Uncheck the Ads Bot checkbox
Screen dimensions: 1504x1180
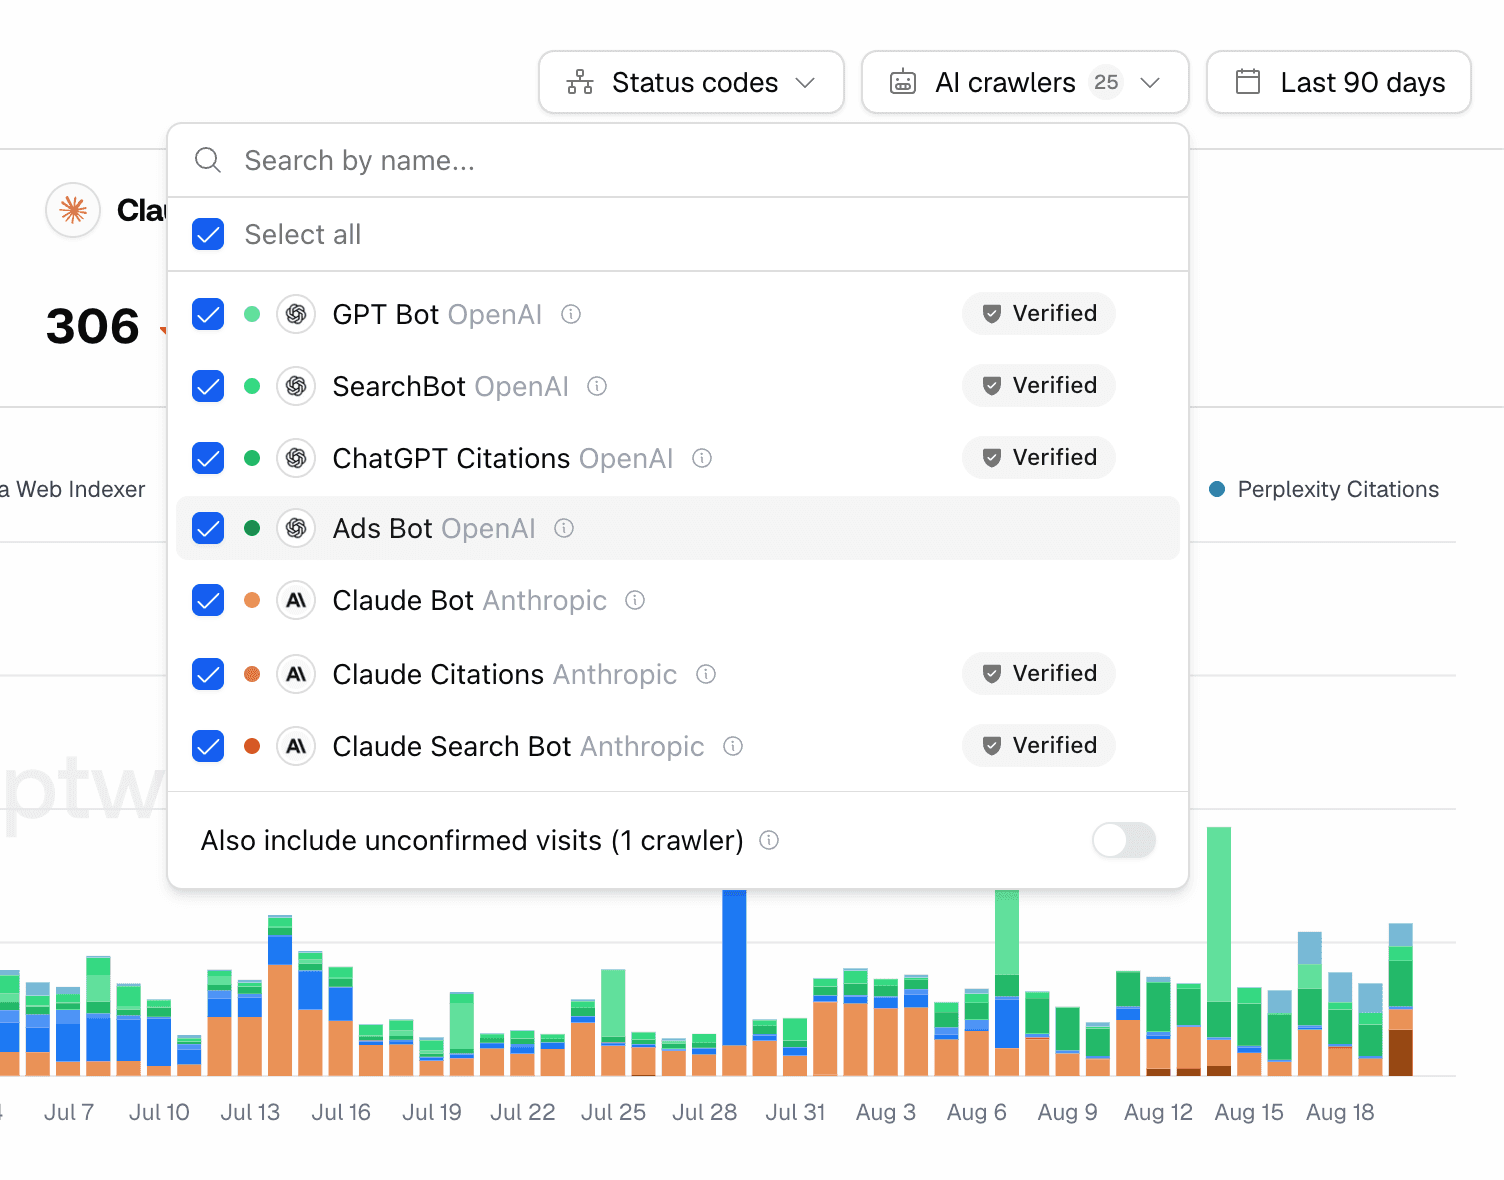[x=208, y=528]
